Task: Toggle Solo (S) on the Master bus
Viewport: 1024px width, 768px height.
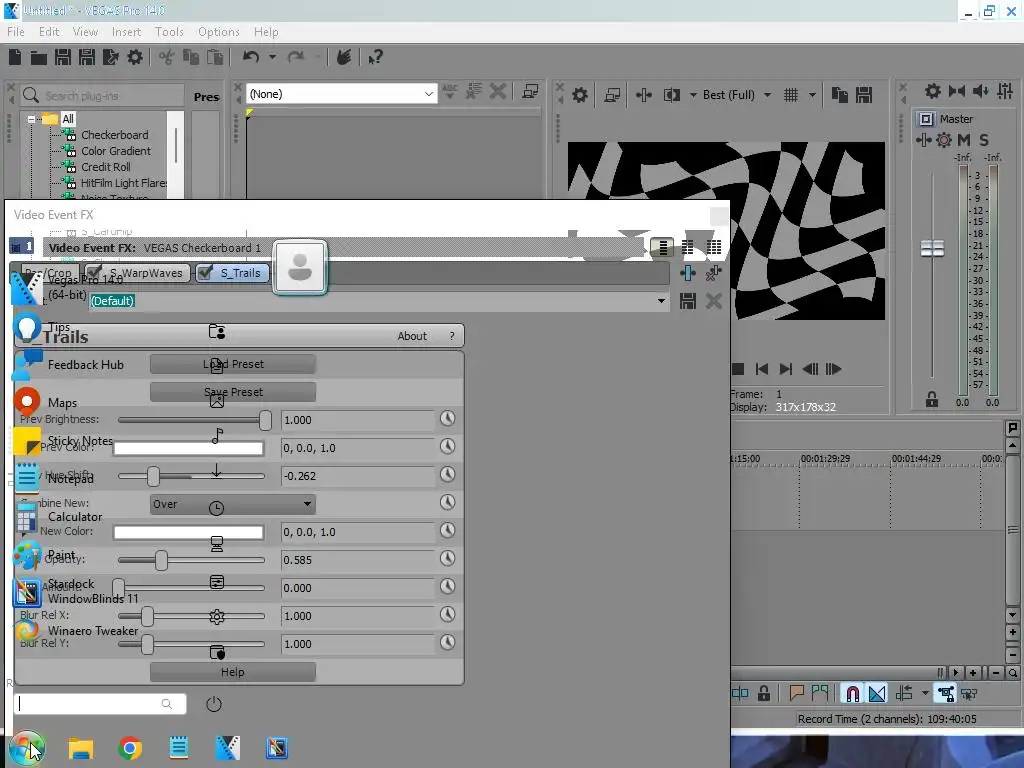Action: tap(984, 140)
